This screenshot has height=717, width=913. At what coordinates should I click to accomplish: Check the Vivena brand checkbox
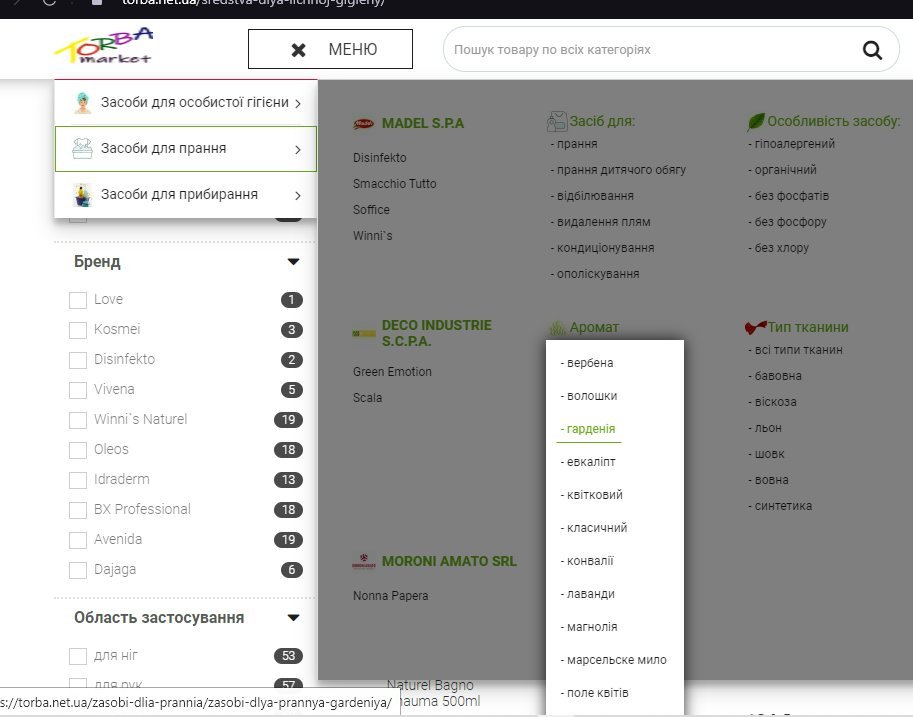pos(78,390)
